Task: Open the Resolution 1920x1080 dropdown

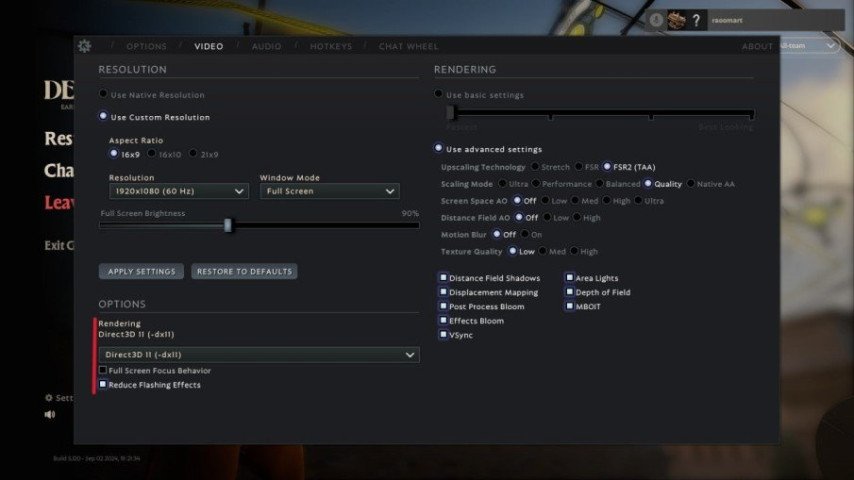Action: [178, 191]
